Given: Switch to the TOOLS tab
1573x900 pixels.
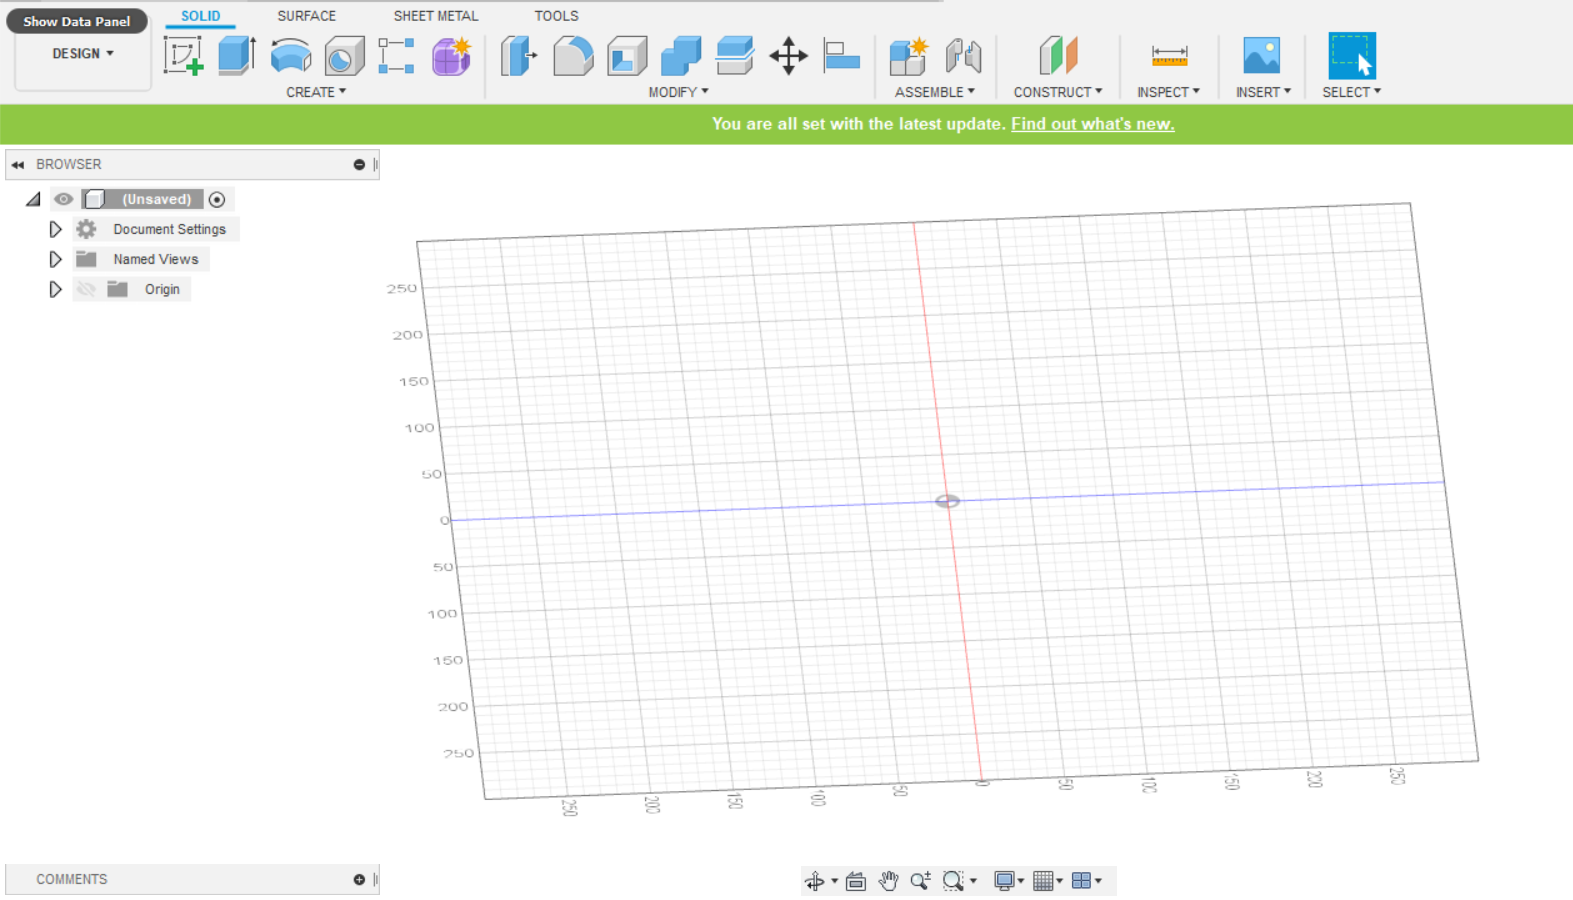Looking at the screenshot, I should point(556,16).
